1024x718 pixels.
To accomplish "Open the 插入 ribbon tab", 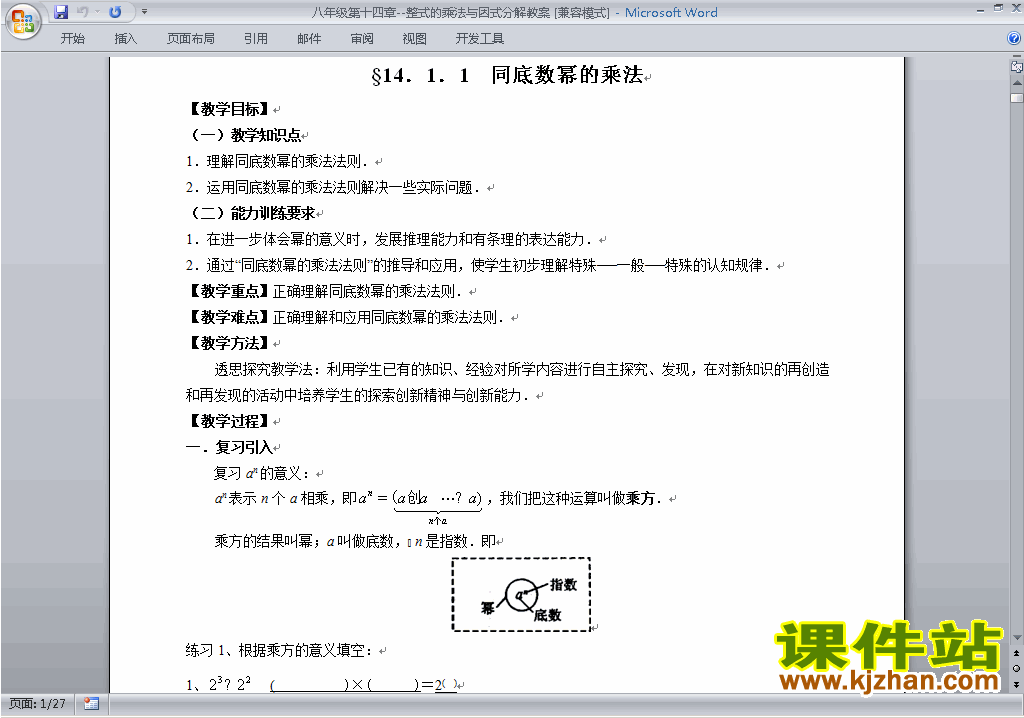I will [x=125, y=39].
